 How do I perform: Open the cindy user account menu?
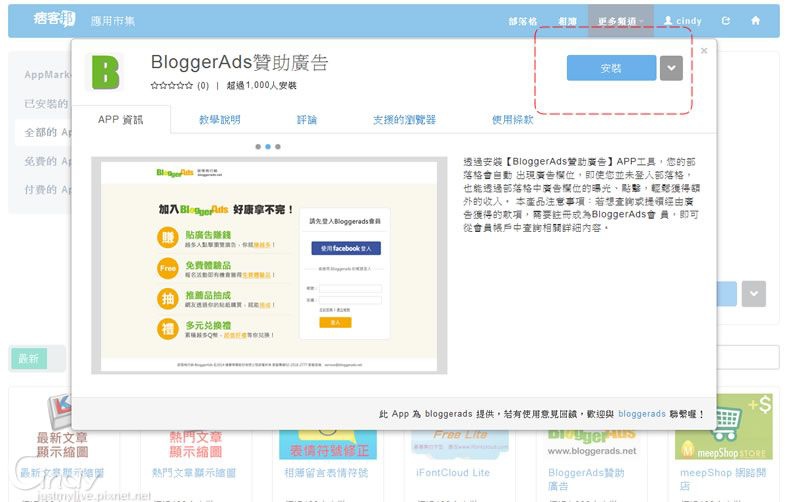683,21
